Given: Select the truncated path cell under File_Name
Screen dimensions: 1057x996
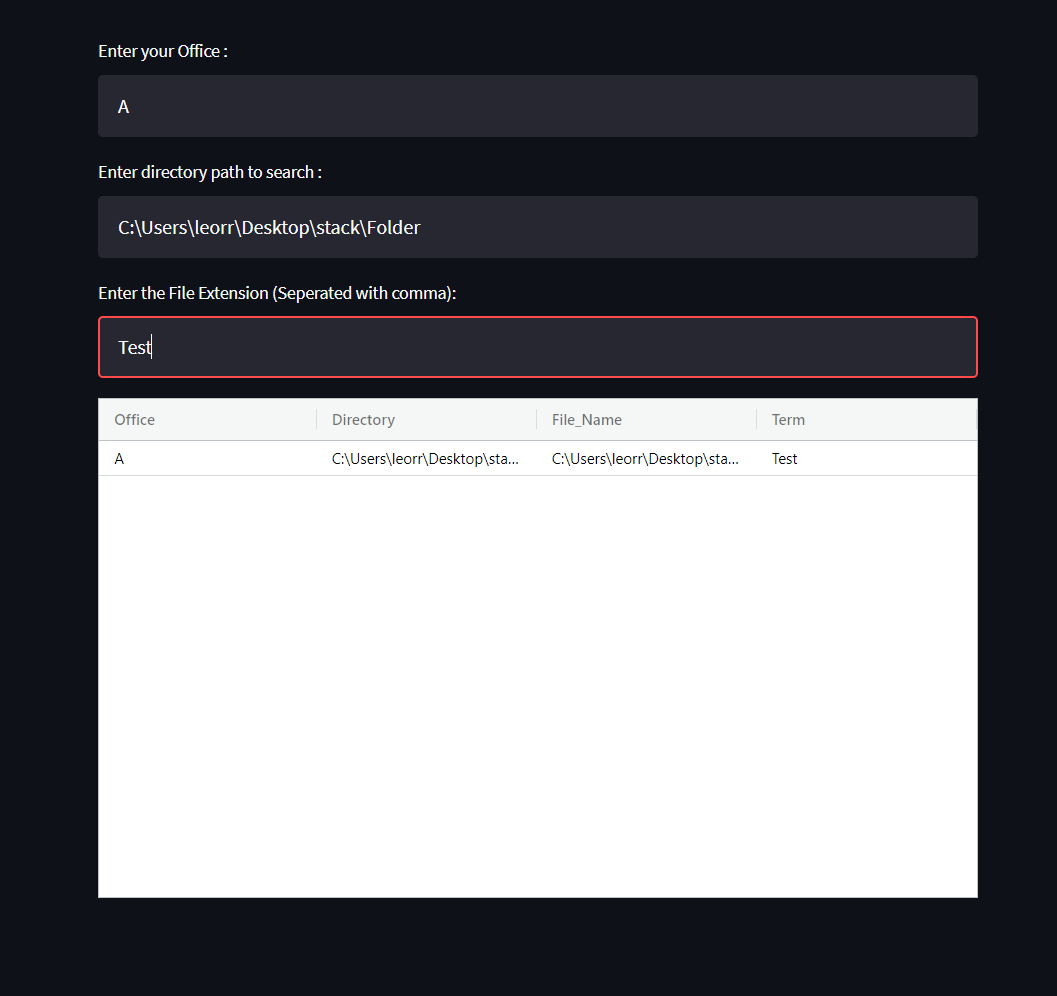Looking at the screenshot, I should [x=646, y=459].
